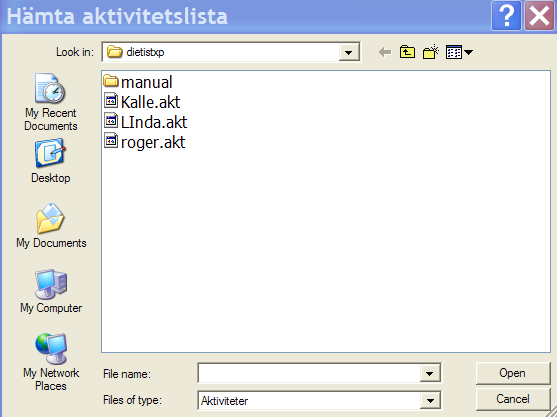Select the roger.akt file icon

[x=111, y=141]
